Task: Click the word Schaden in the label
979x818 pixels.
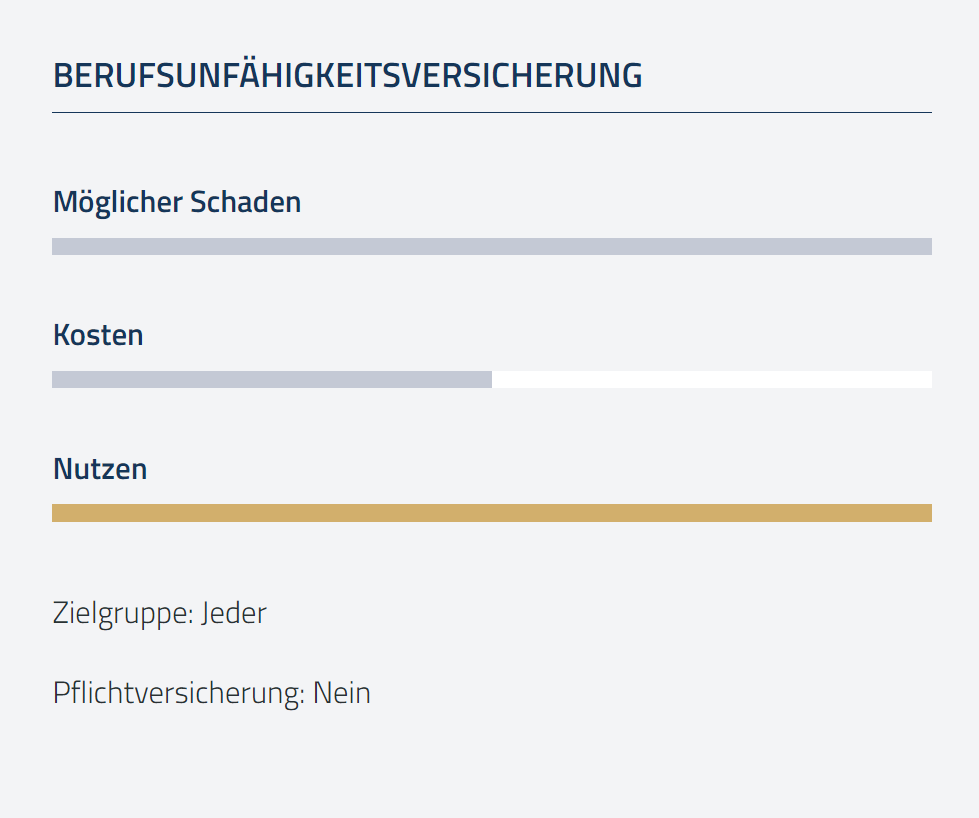Action: tap(245, 202)
